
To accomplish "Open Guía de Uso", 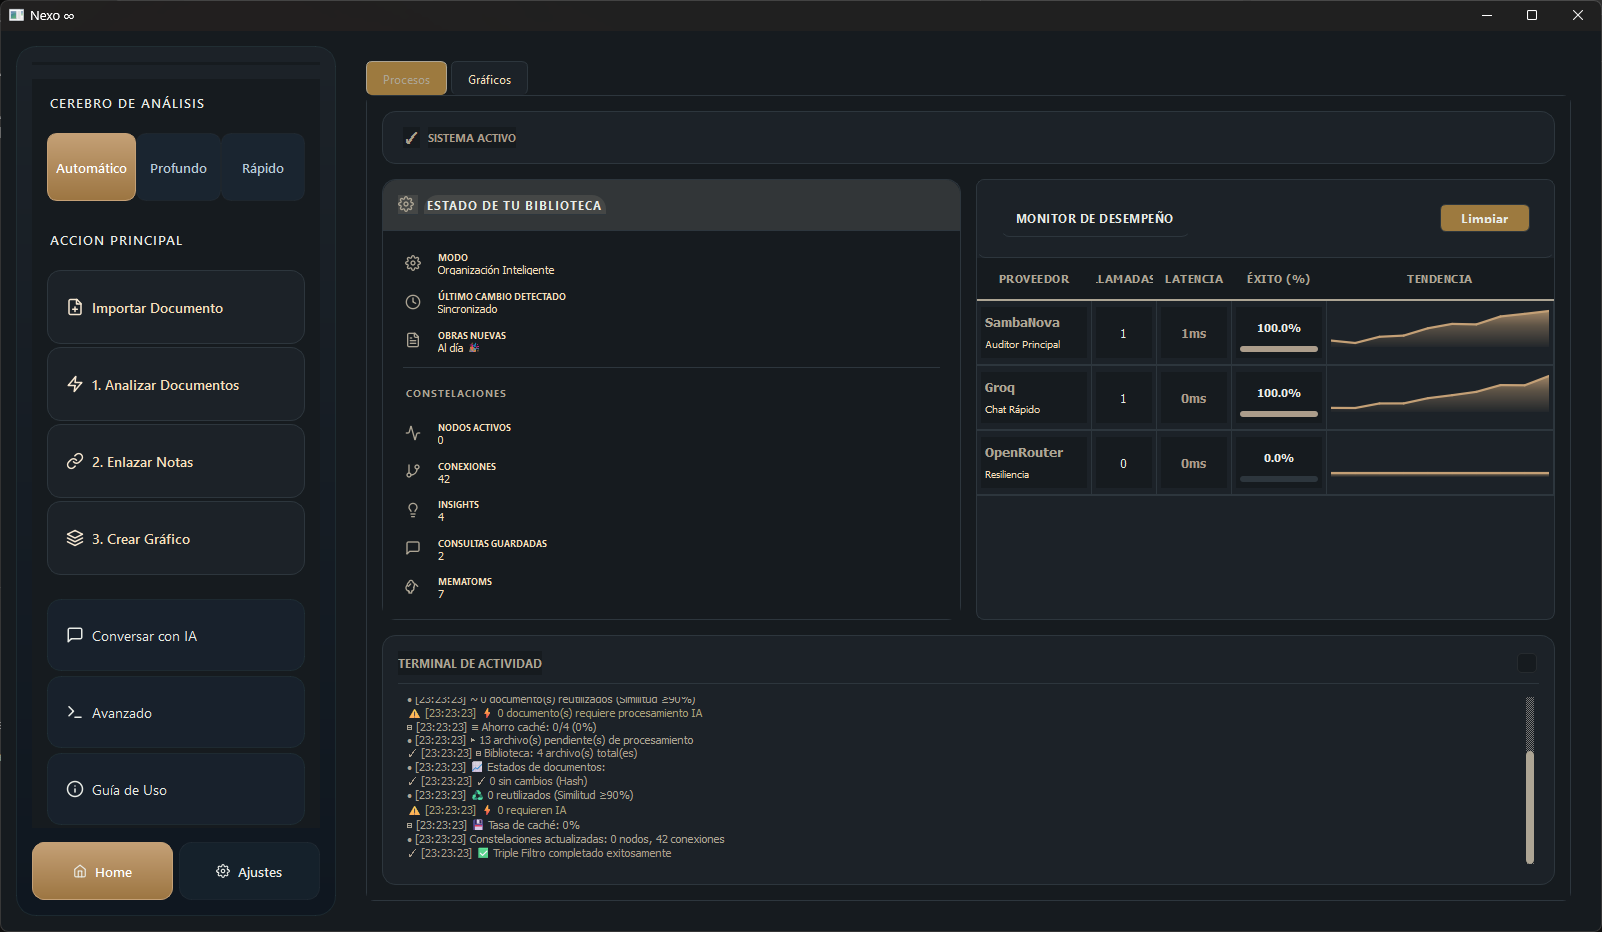I will 176,789.
